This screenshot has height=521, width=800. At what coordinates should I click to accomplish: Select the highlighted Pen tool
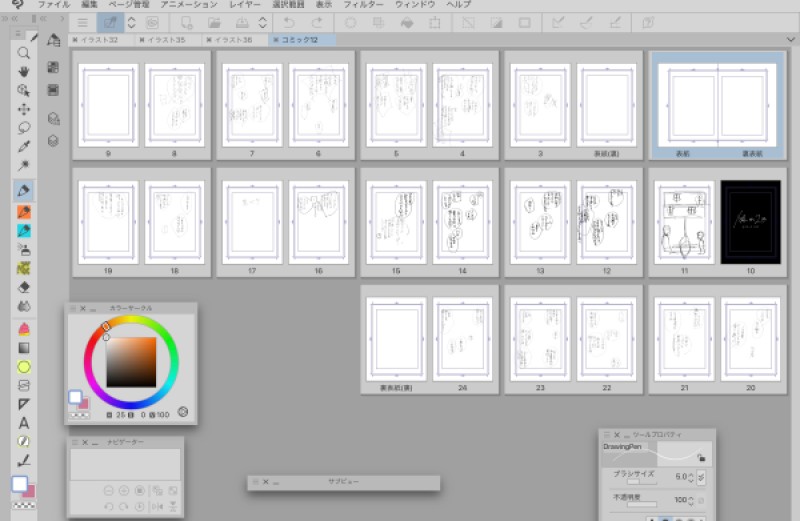click(23, 190)
